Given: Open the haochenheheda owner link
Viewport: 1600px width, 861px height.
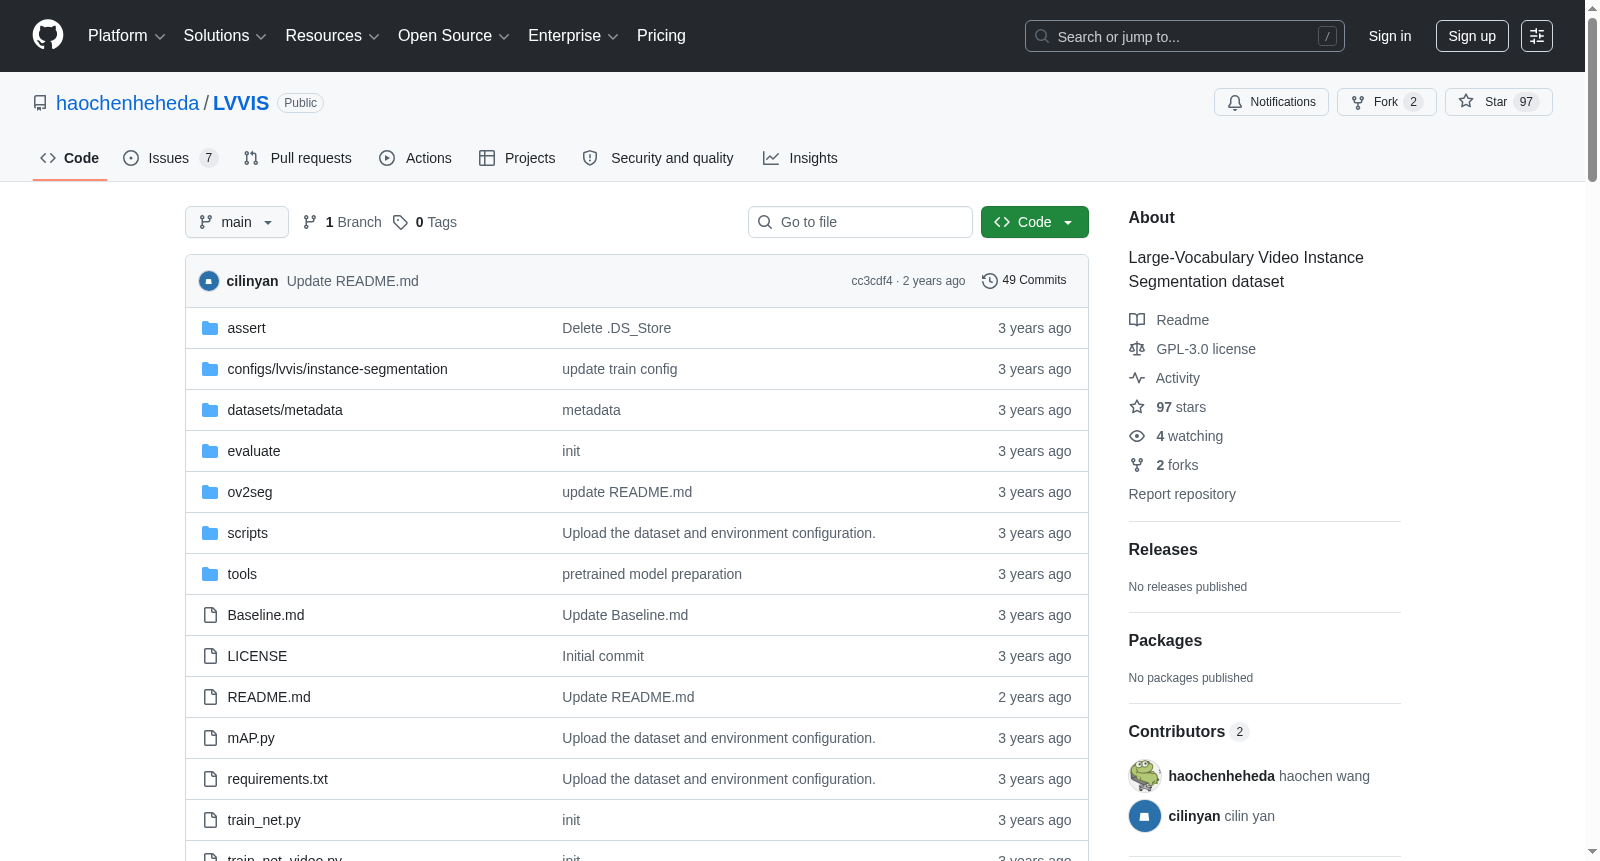Looking at the screenshot, I should tap(128, 103).
